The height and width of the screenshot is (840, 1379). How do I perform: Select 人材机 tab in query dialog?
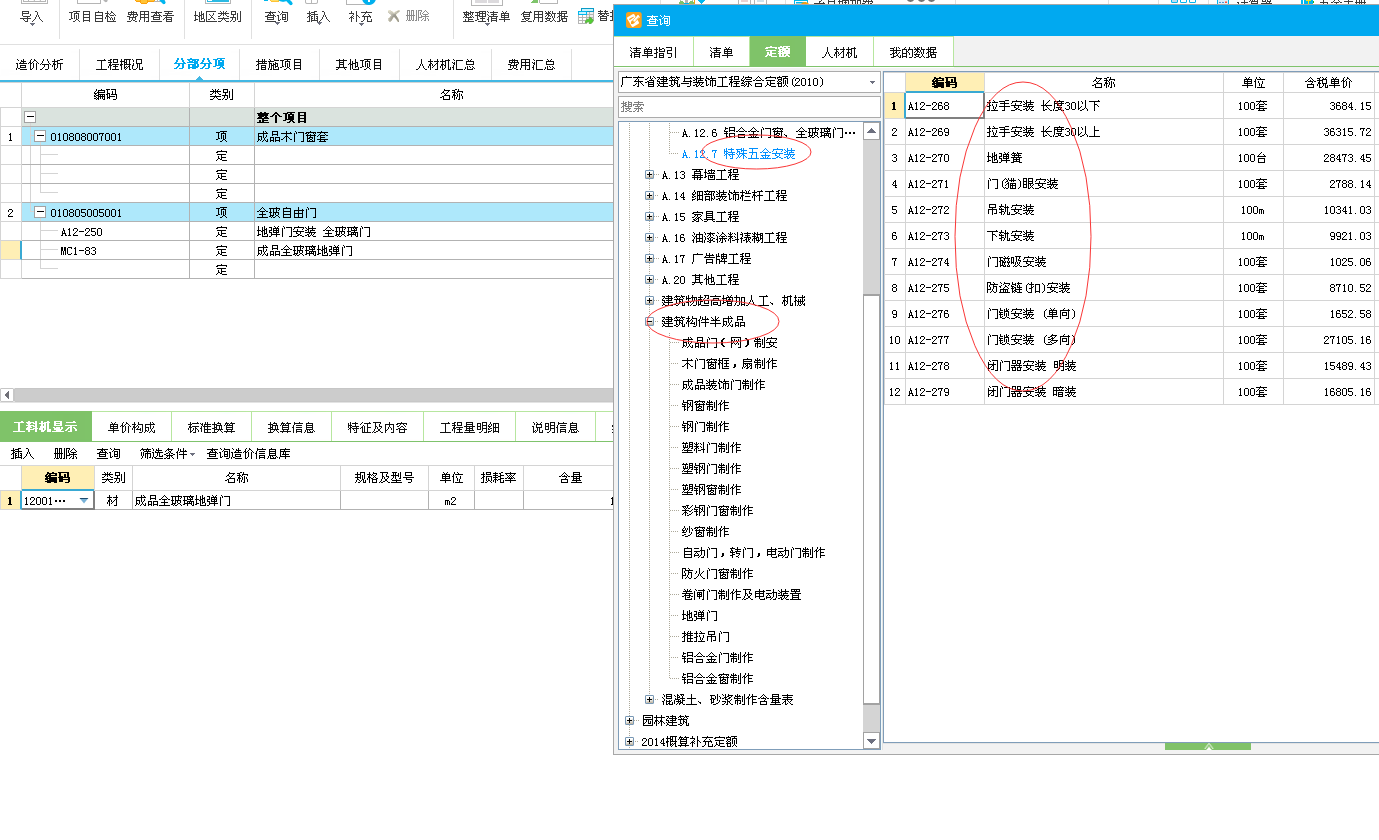840,52
